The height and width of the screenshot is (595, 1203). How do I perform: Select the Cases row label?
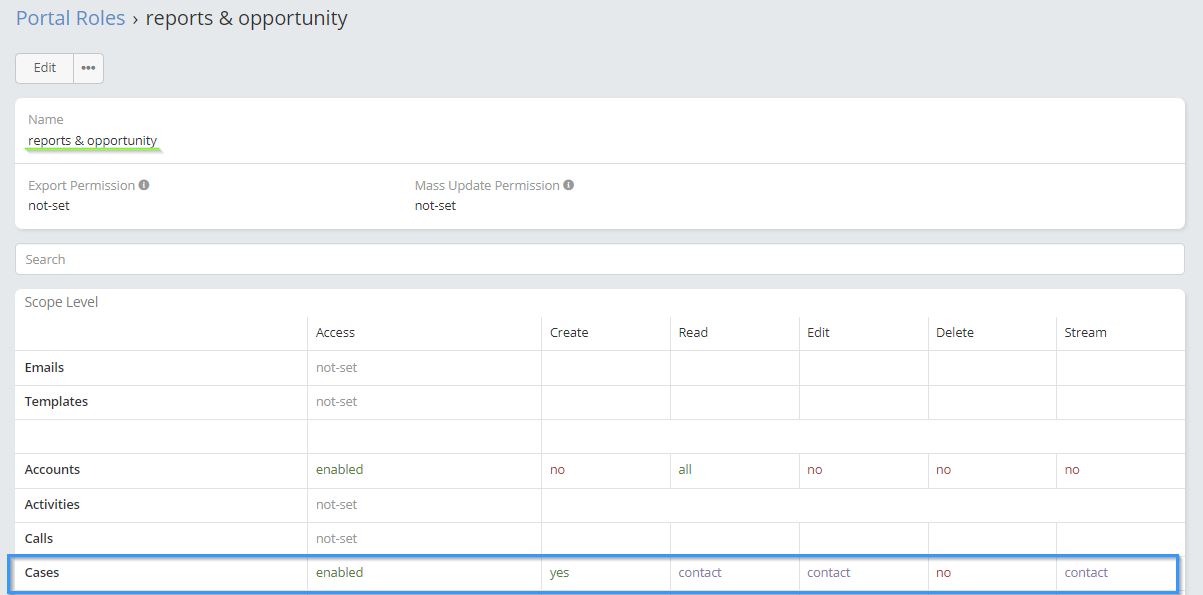pos(43,573)
